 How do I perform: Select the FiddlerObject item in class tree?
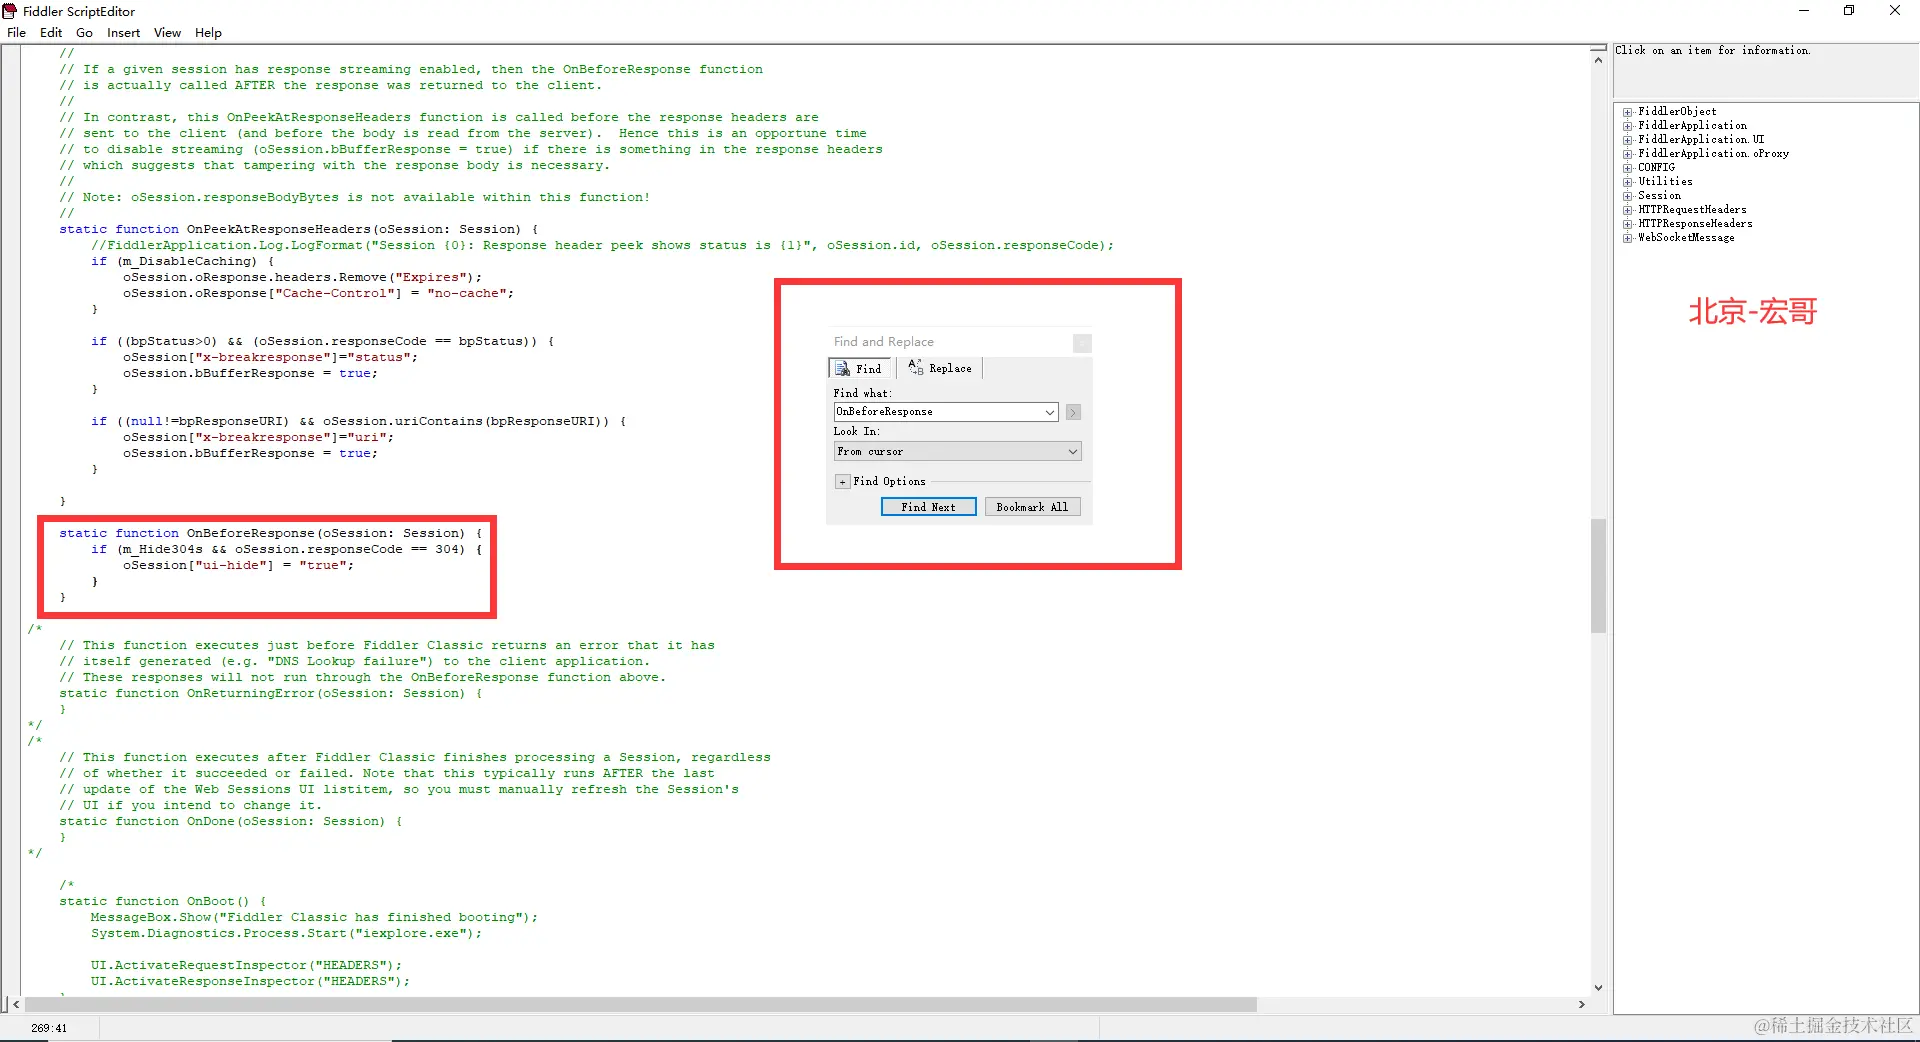[1677, 112]
